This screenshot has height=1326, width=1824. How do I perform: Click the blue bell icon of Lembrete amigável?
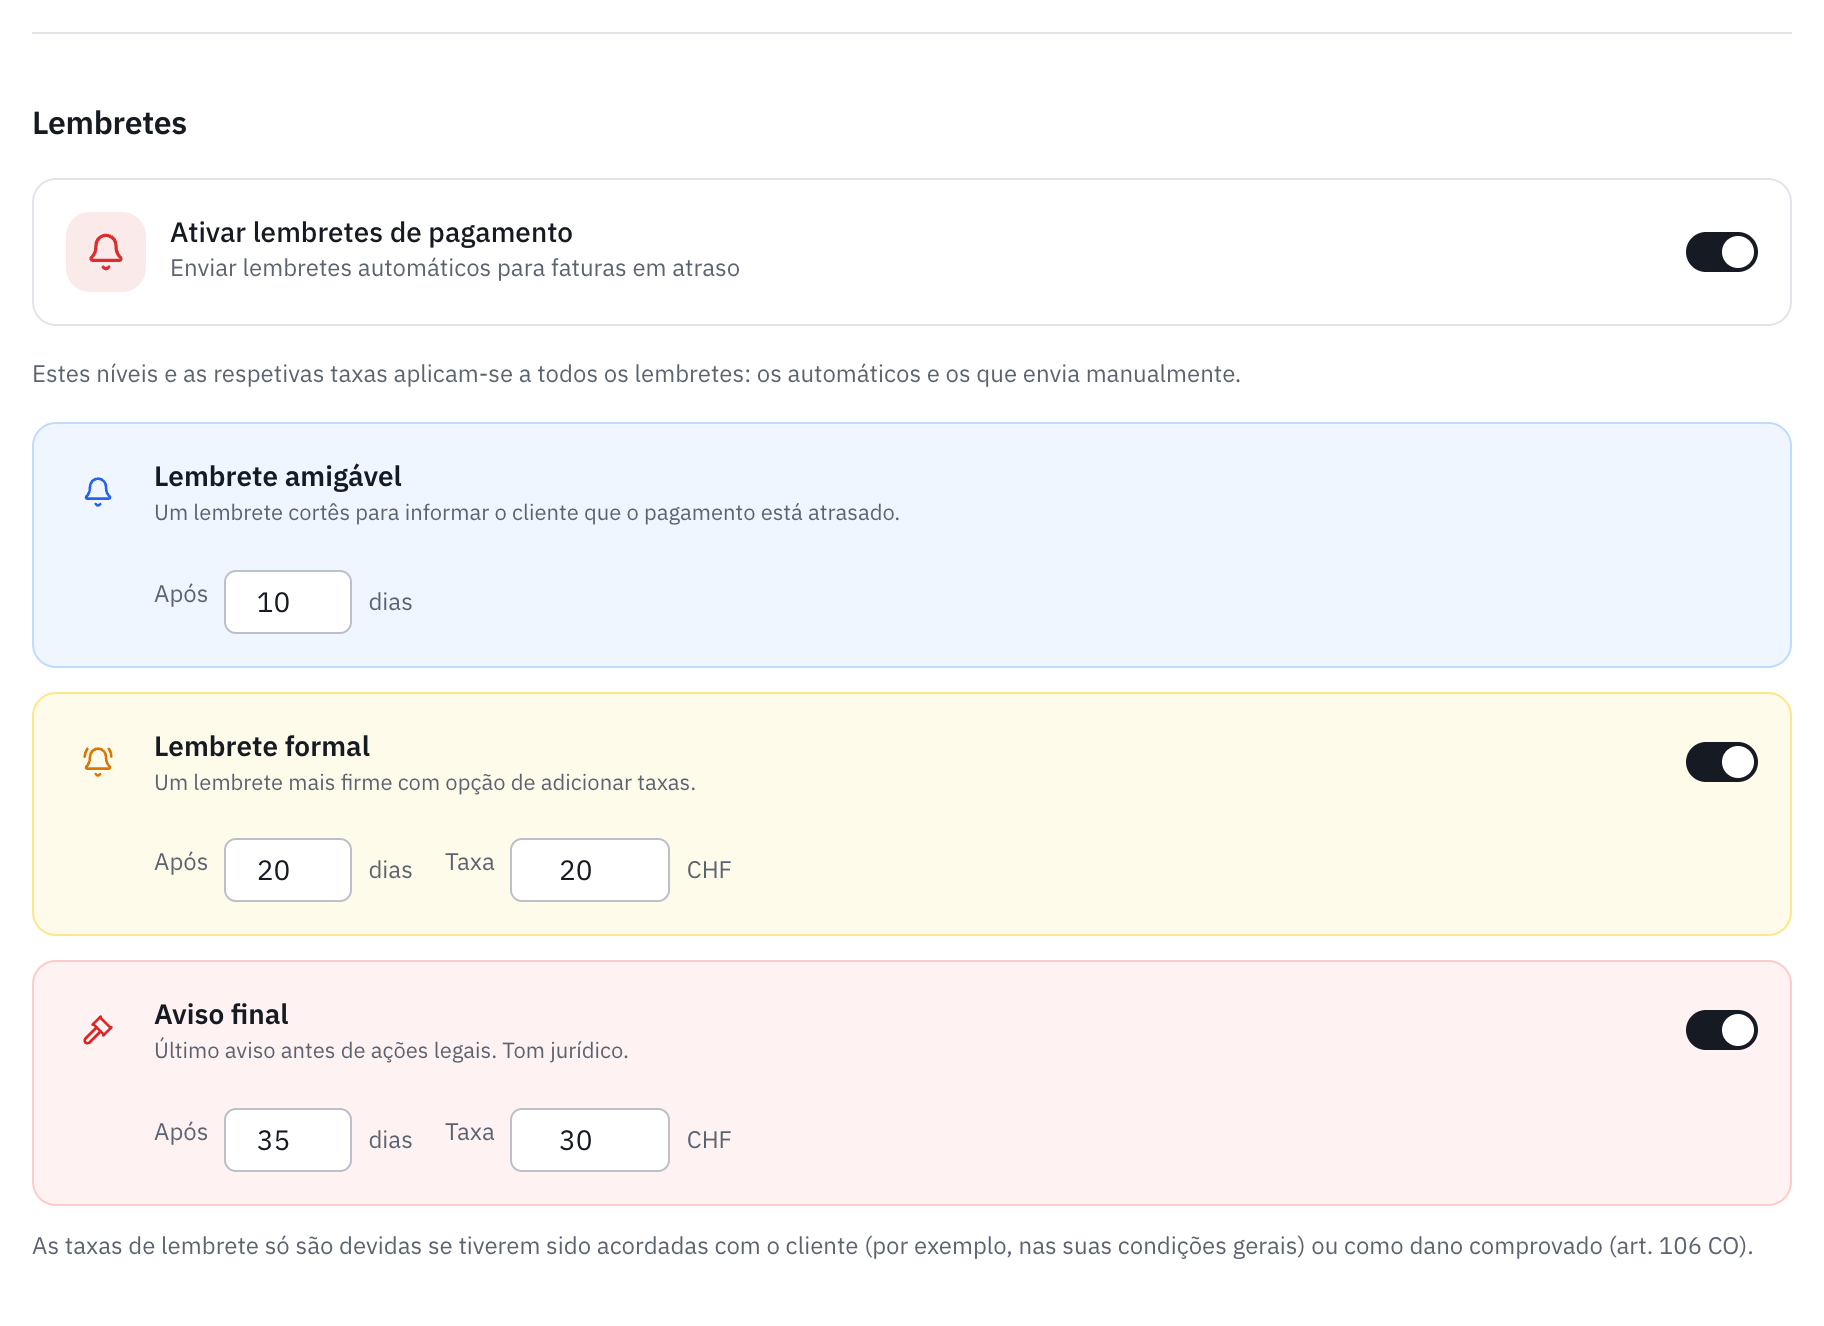98,492
